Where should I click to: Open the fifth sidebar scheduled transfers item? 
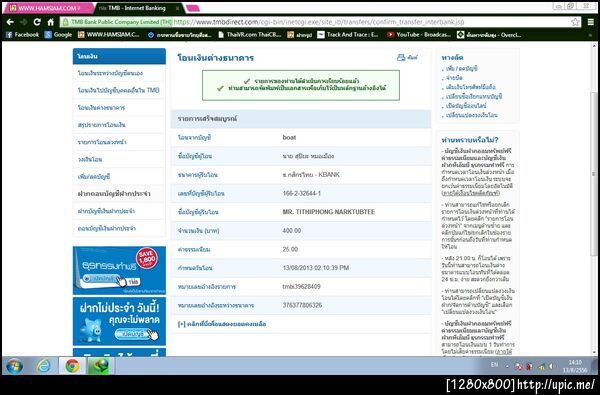(x=119, y=142)
